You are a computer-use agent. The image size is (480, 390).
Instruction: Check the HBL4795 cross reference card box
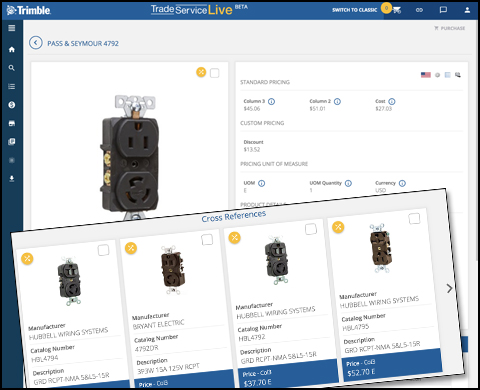(414, 219)
